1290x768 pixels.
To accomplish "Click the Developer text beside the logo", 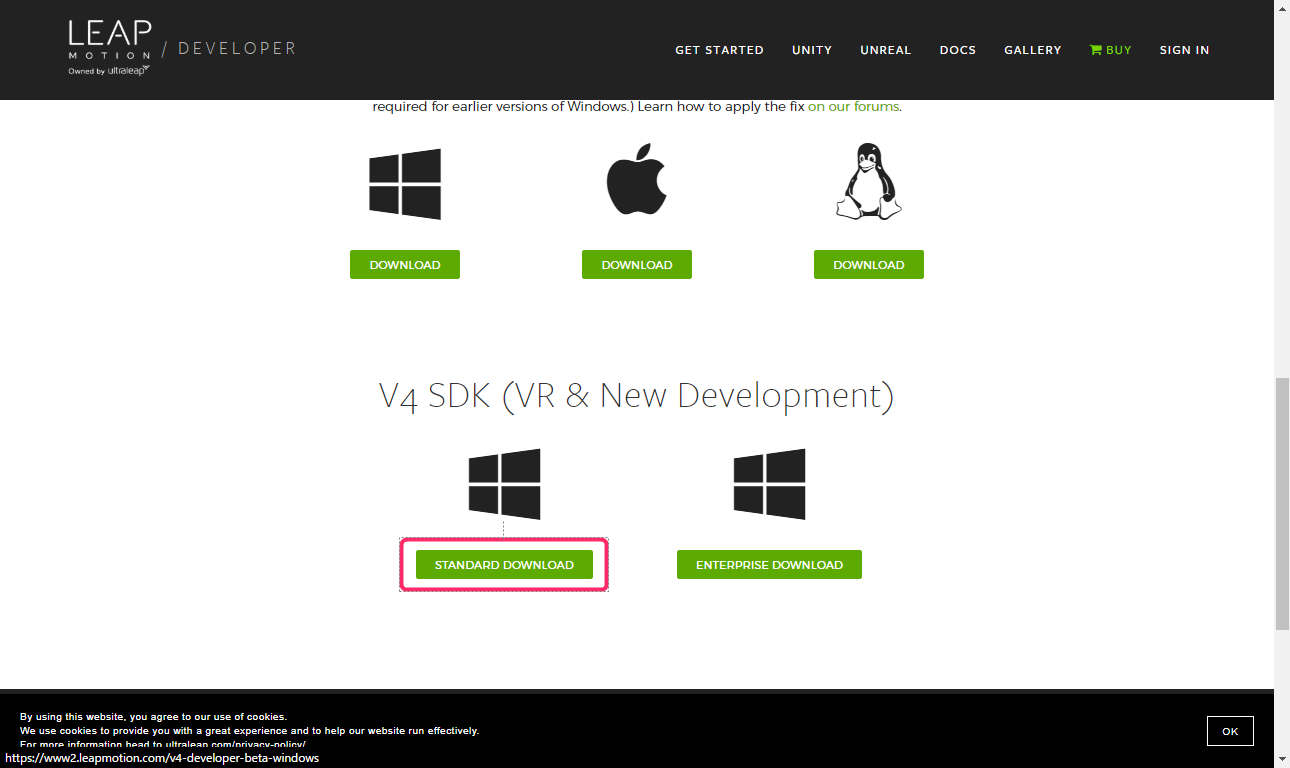I will (237, 48).
